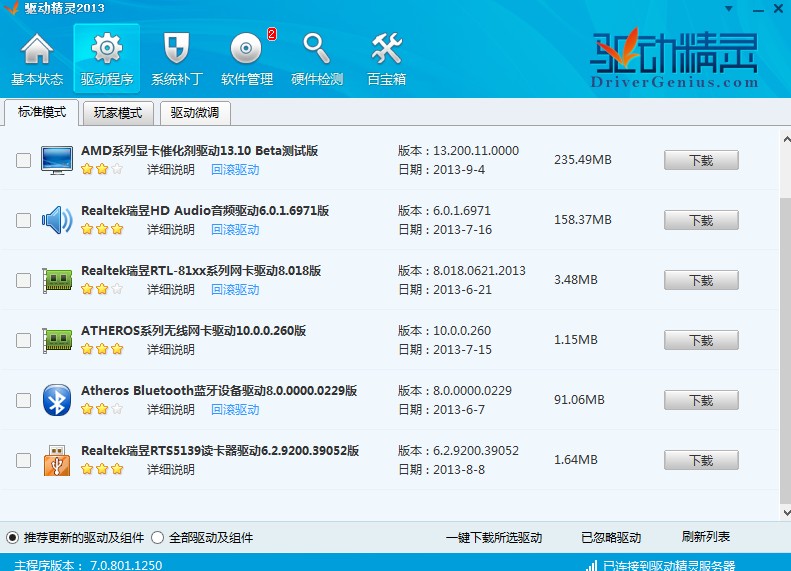Click the star rating of the AMD driver
This screenshot has width=791, height=571.
pyautogui.click(x=102, y=169)
